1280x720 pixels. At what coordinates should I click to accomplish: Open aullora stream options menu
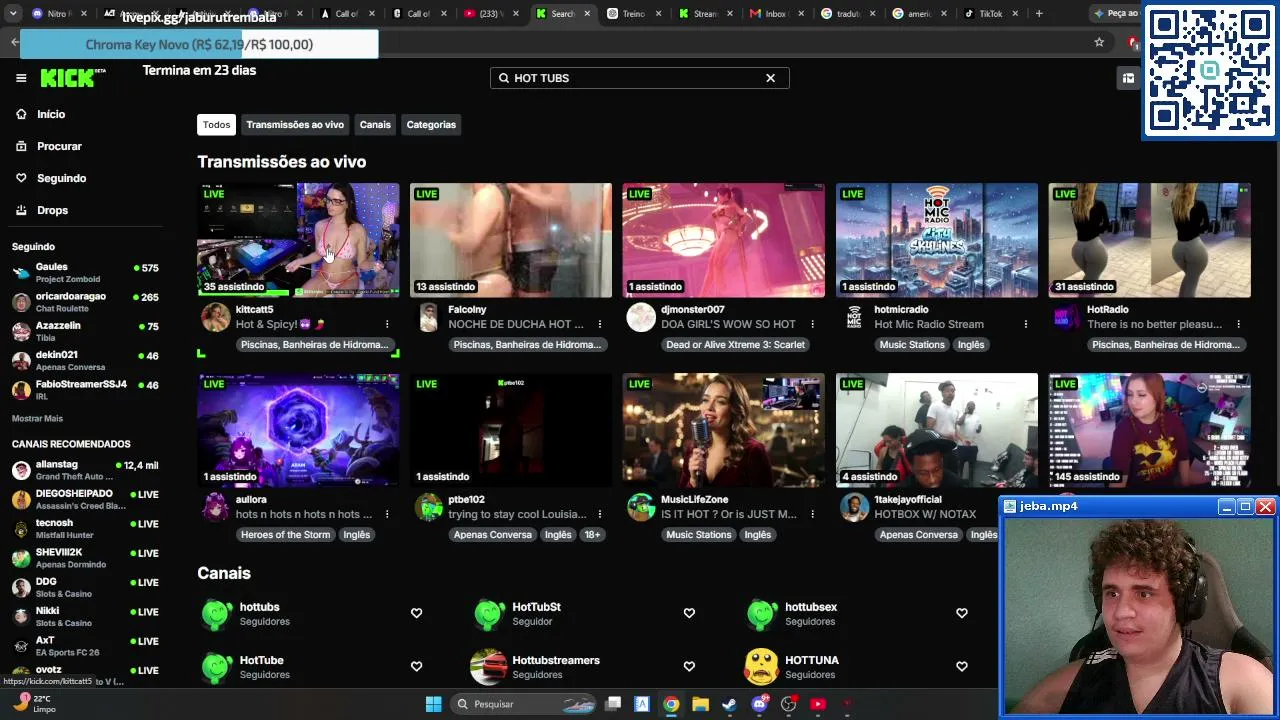[x=387, y=514]
